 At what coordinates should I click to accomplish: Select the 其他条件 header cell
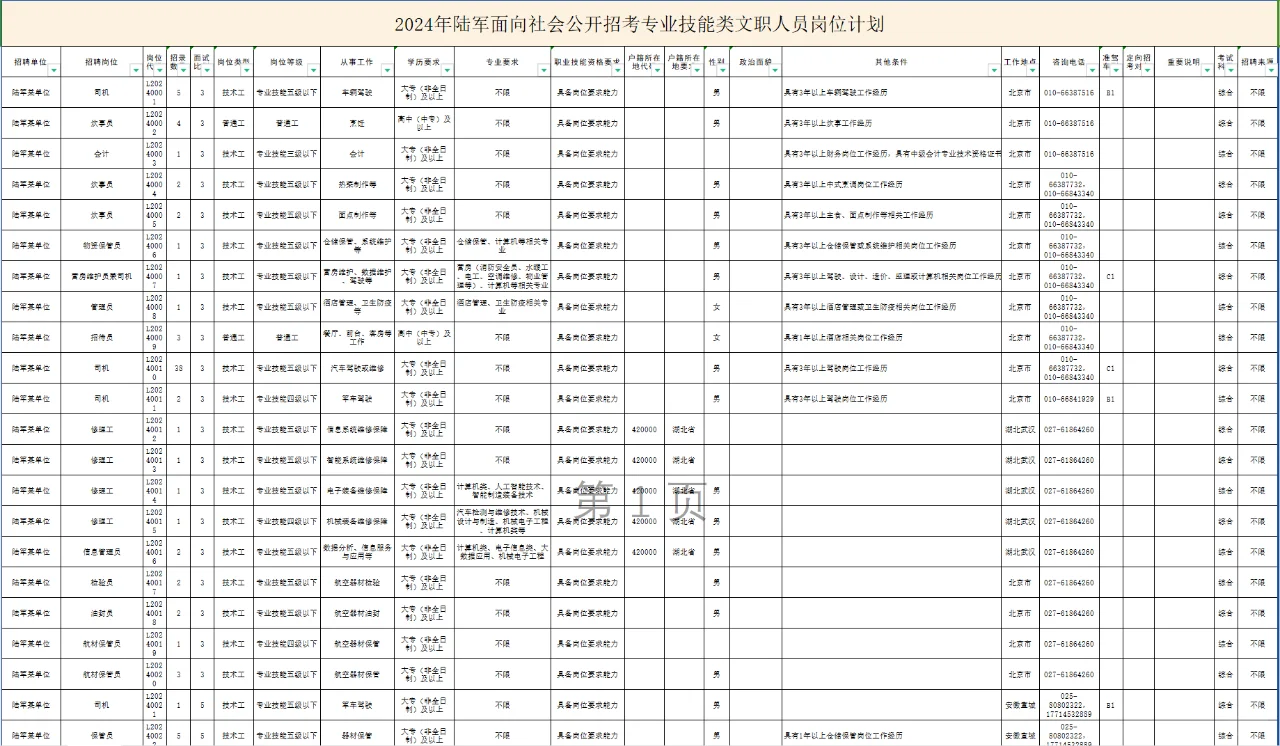[891, 62]
